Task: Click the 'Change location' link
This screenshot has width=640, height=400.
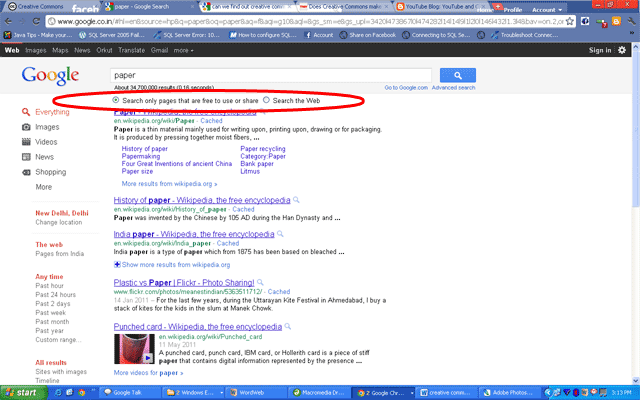Action: click(x=59, y=222)
